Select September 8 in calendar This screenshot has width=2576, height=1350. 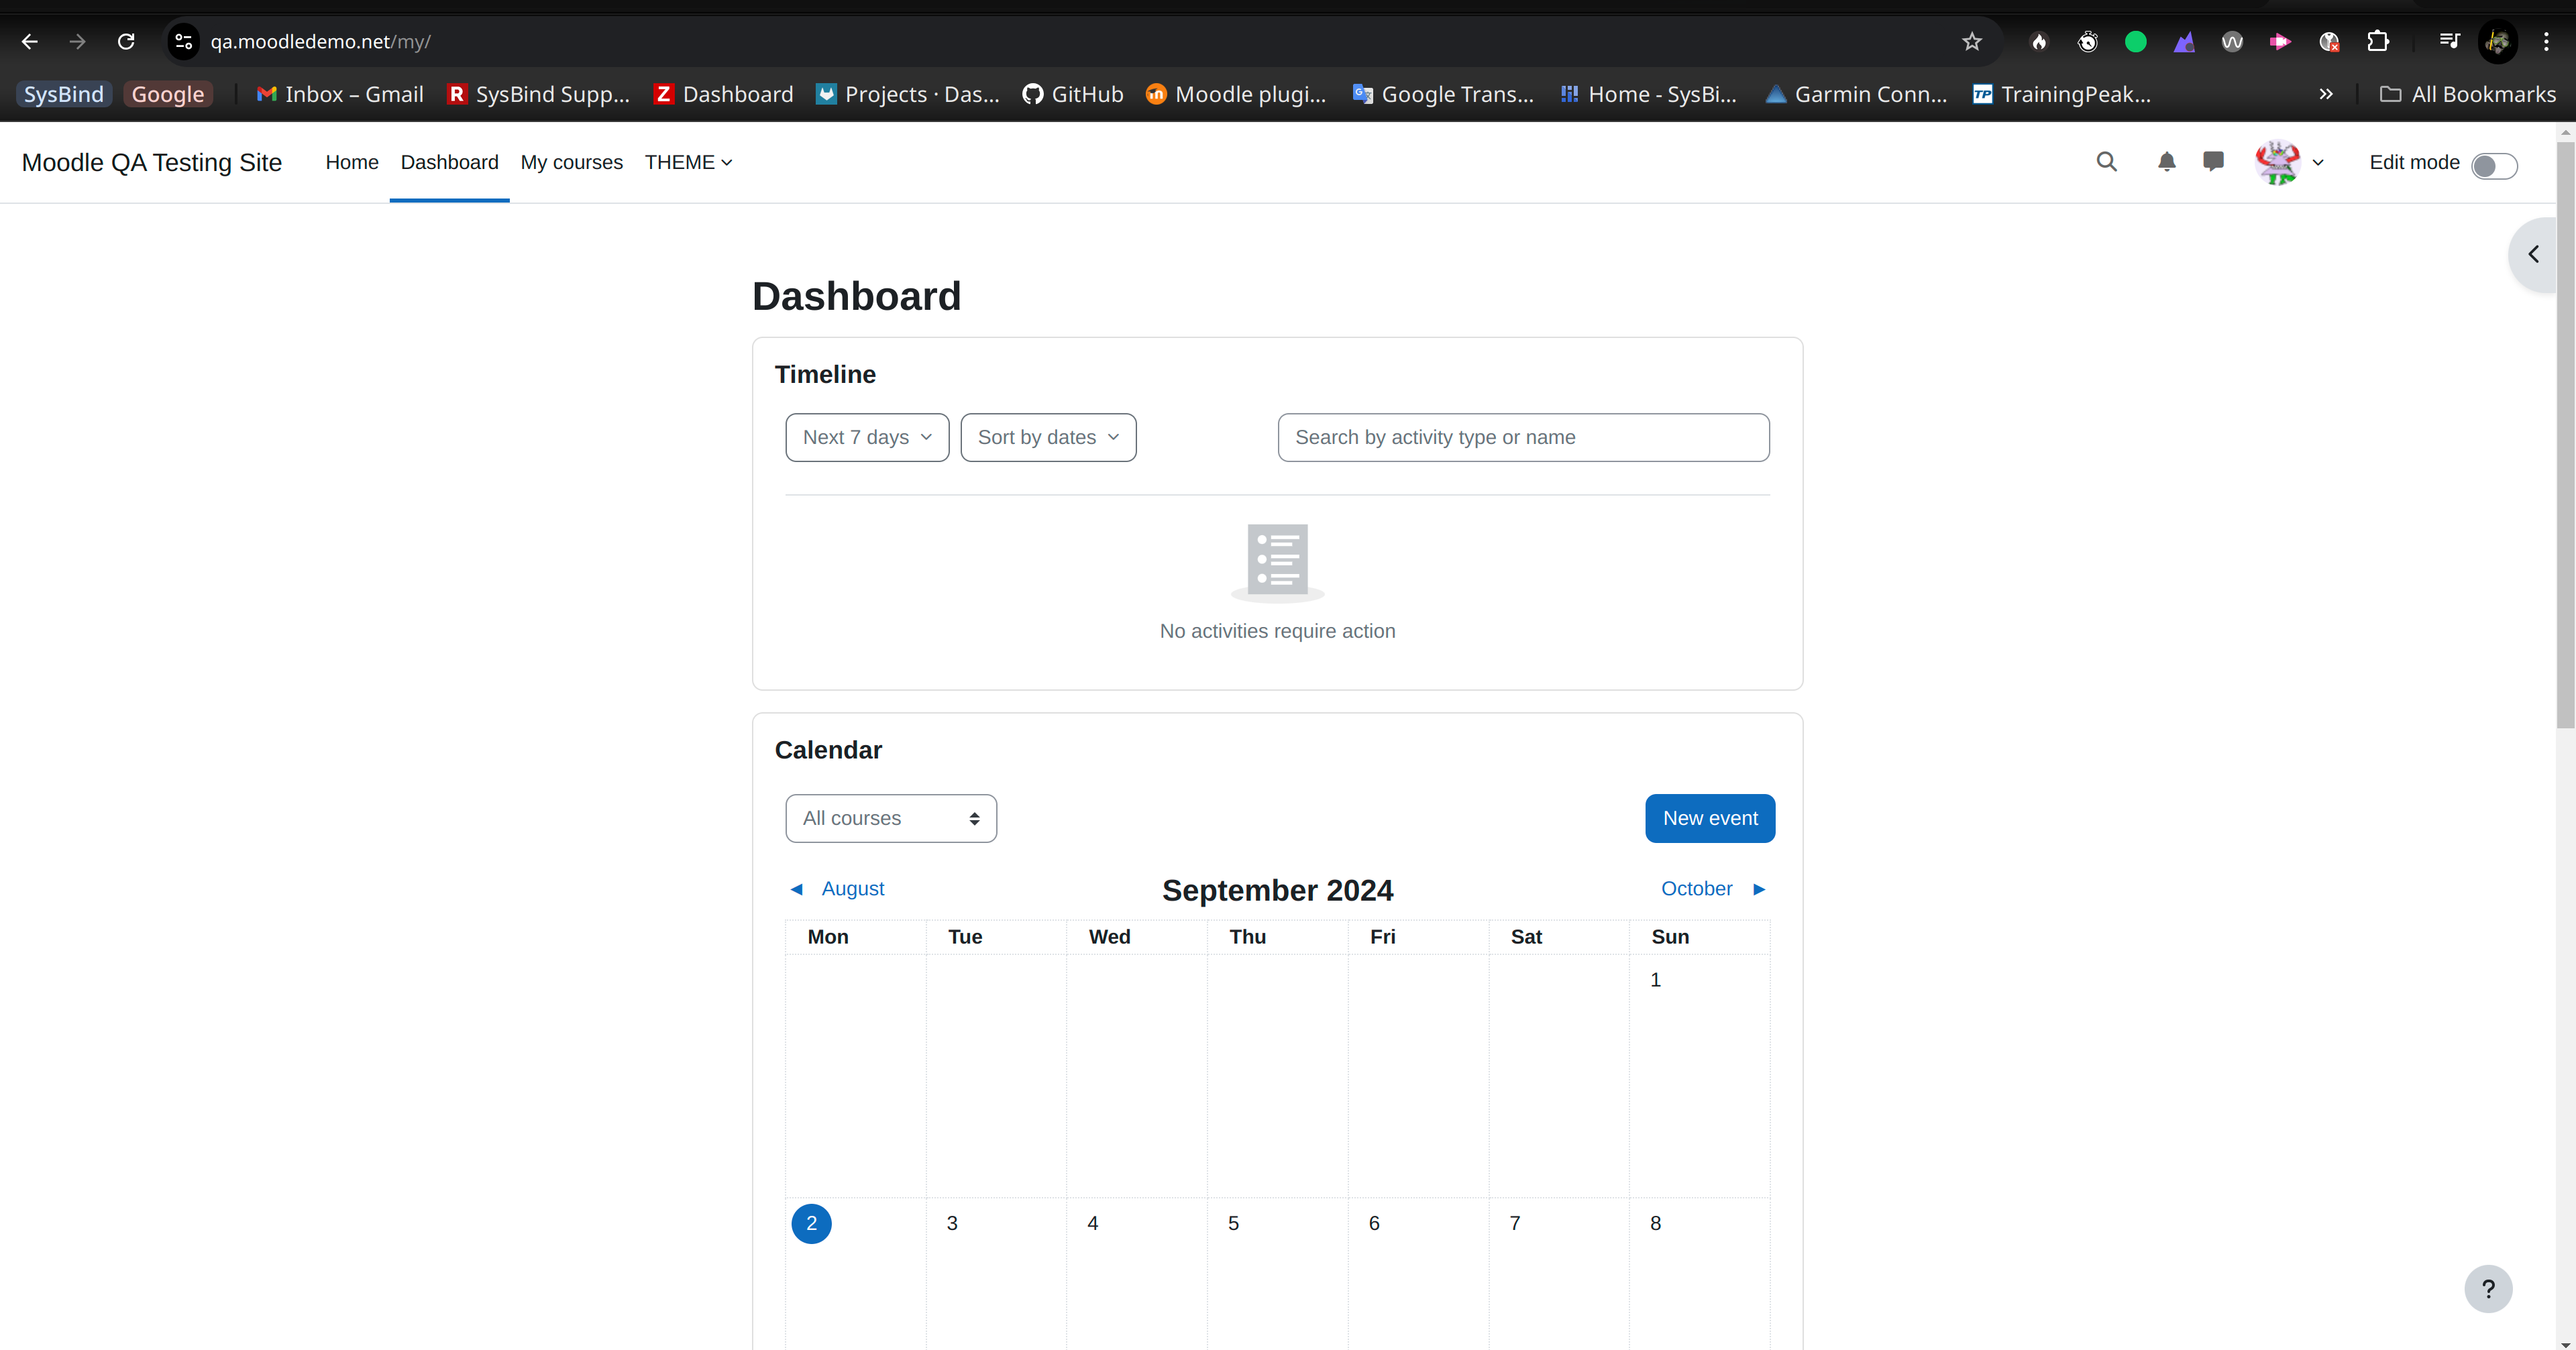pyautogui.click(x=1655, y=1223)
